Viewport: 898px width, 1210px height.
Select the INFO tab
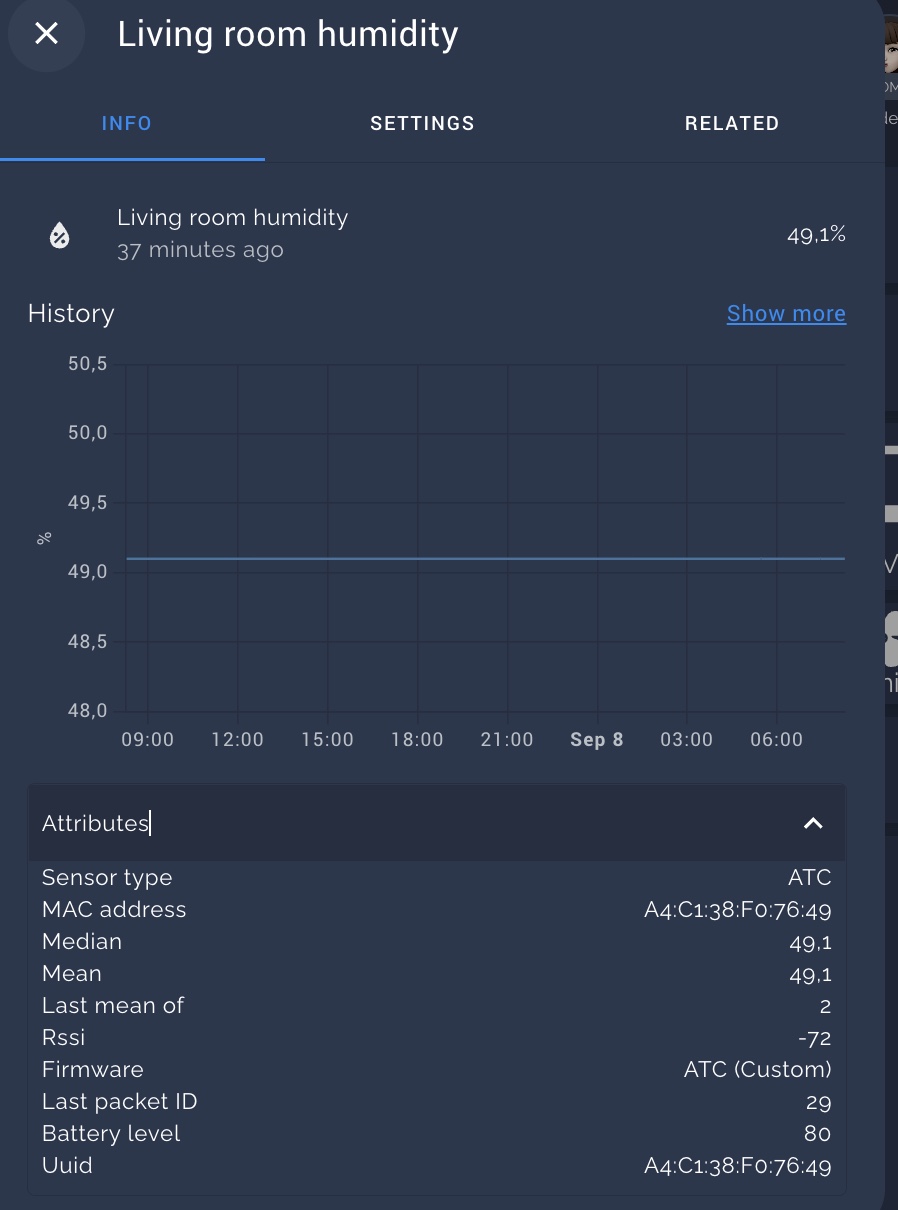pos(126,123)
